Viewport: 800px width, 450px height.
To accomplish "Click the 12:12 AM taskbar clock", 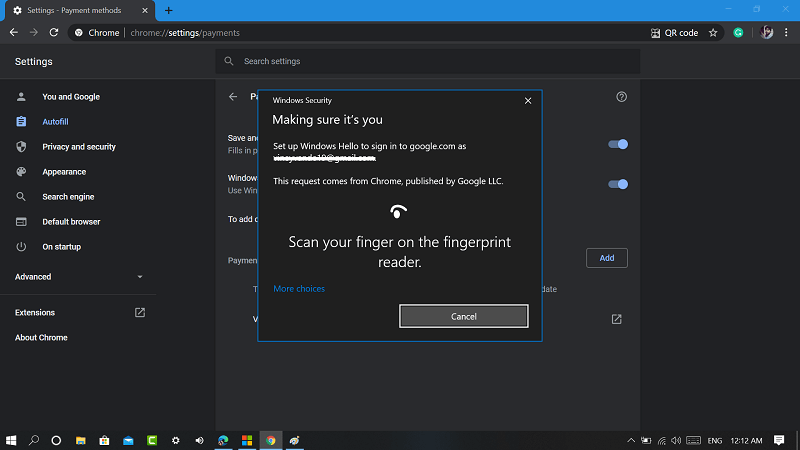I will pos(746,440).
